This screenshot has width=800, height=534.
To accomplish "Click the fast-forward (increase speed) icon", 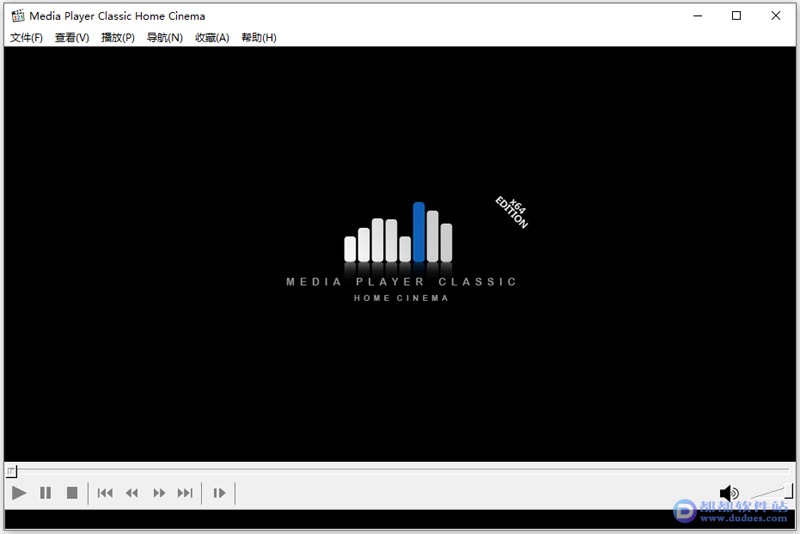I will pos(159,493).
